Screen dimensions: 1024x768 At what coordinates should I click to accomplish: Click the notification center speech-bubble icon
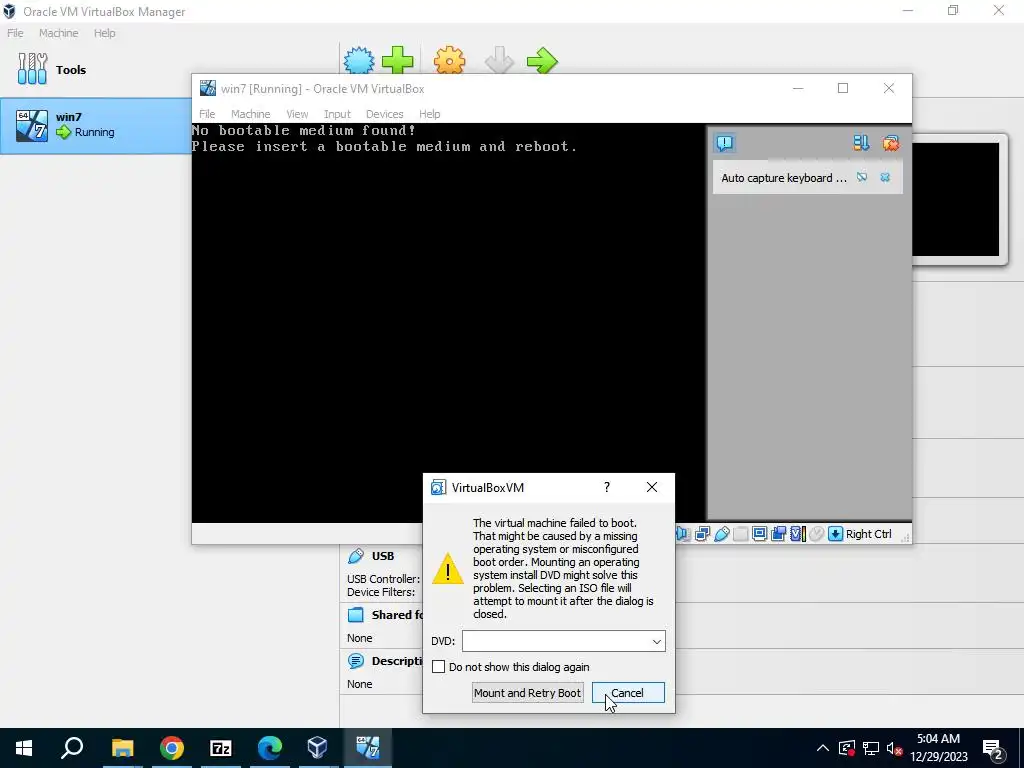pos(724,143)
